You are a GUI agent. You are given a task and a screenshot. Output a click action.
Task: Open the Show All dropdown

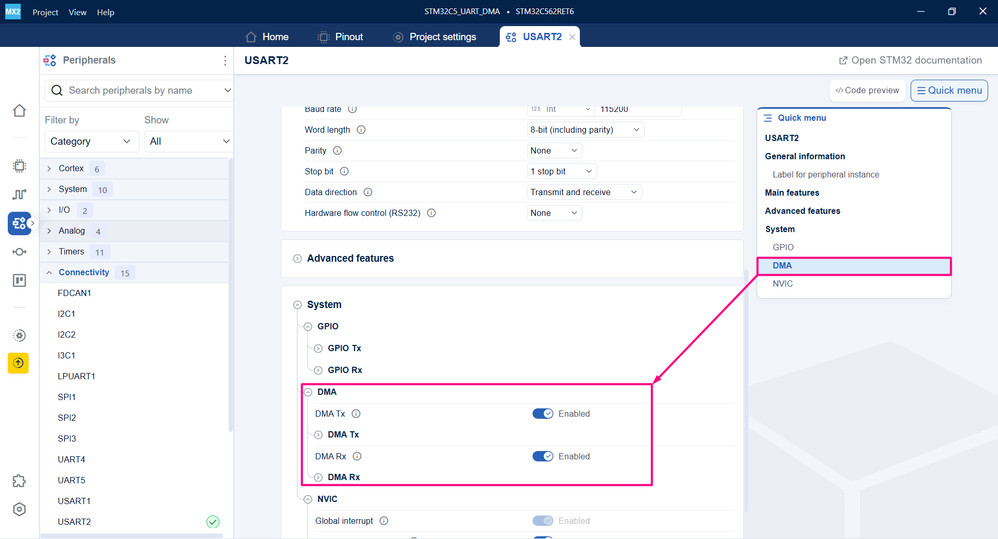point(189,141)
